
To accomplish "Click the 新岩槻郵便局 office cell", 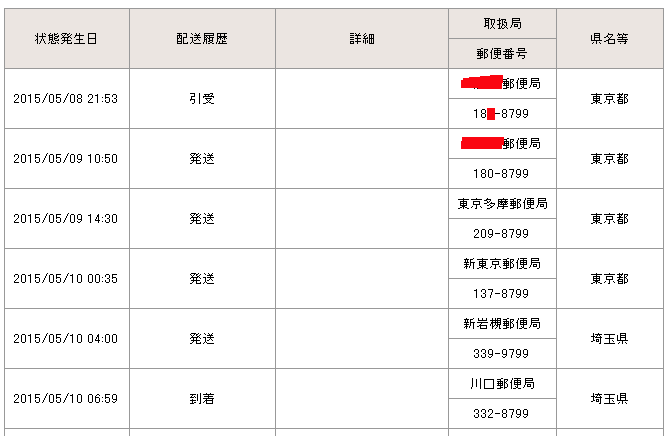I will [x=502, y=324].
